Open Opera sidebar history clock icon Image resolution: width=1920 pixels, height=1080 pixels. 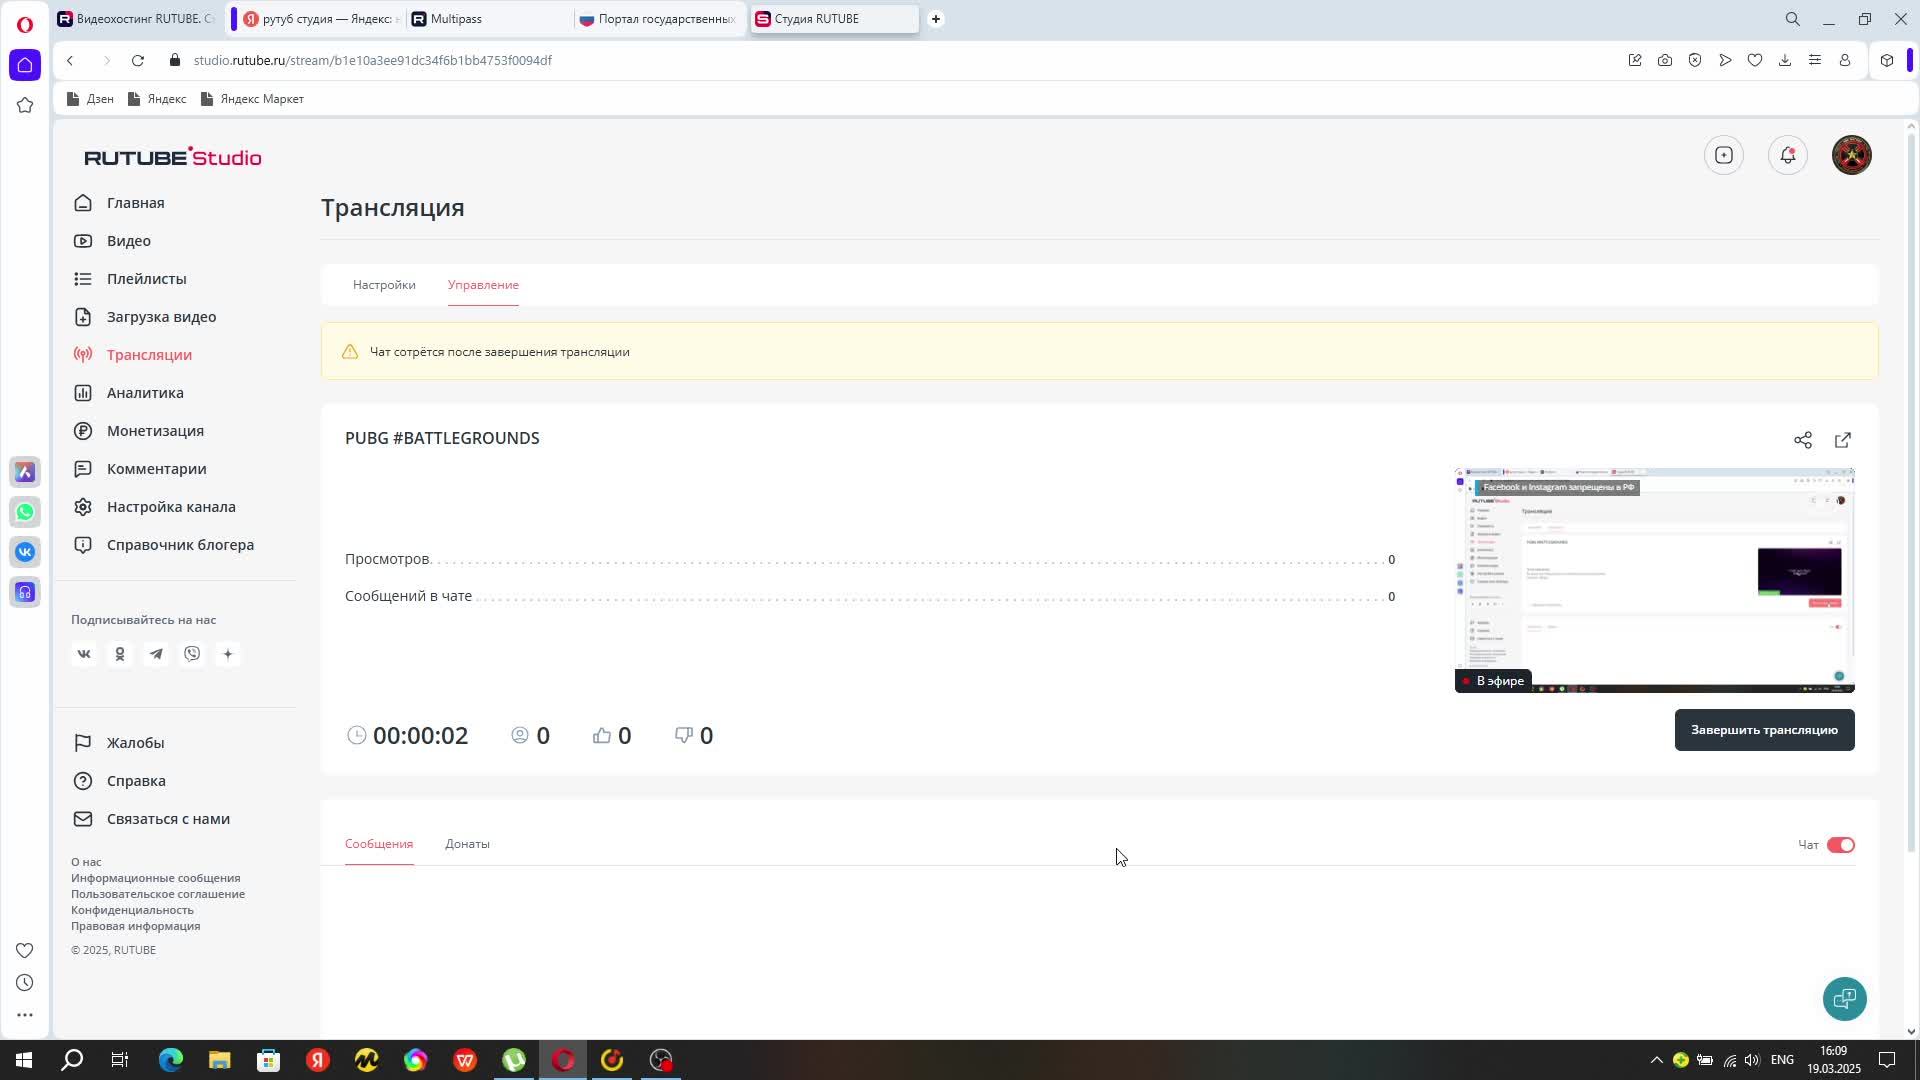25,983
